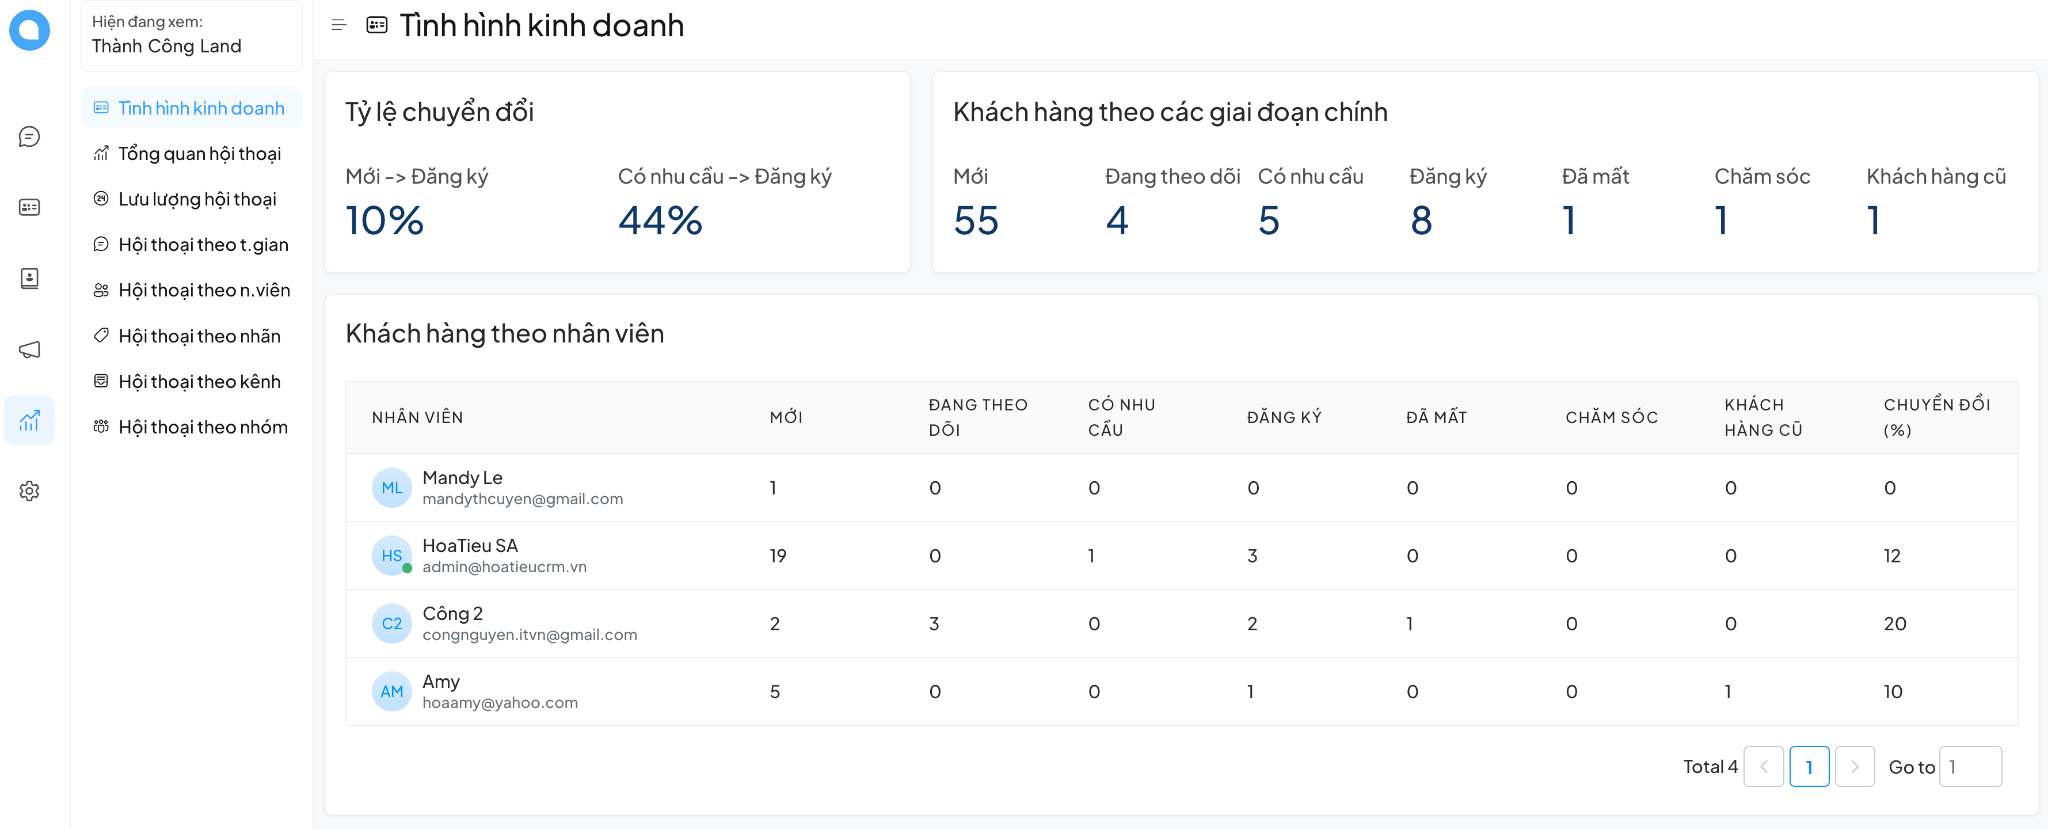Click Mandy Le's avatar in the table

point(391,488)
